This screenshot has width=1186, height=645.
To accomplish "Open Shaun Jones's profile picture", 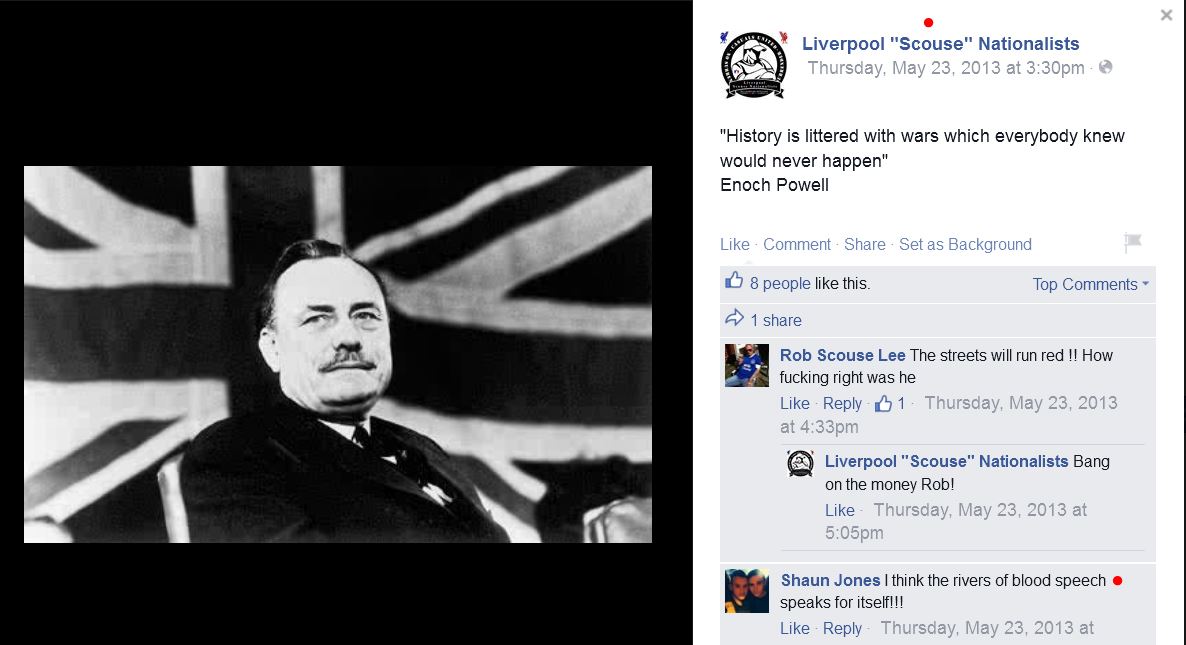I will click(747, 591).
